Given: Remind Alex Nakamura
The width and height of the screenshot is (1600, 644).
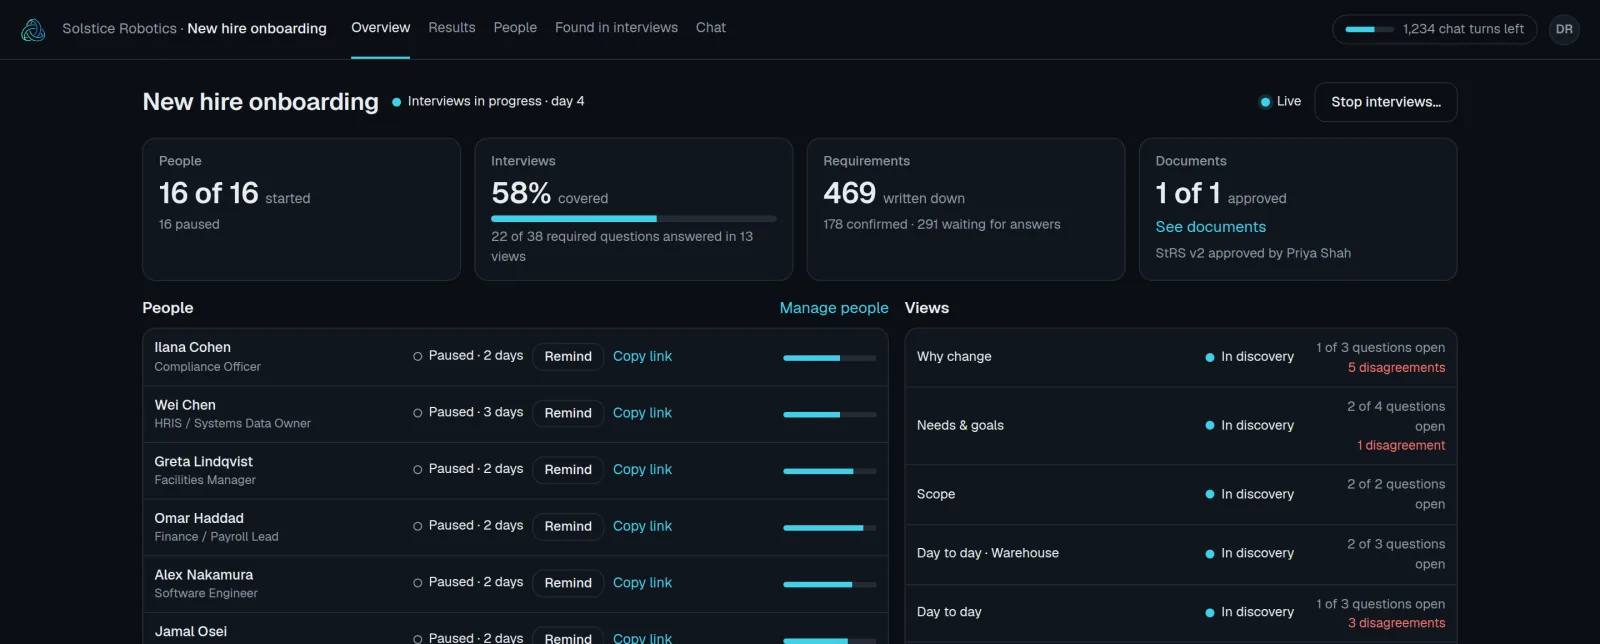Looking at the screenshot, I should point(568,583).
